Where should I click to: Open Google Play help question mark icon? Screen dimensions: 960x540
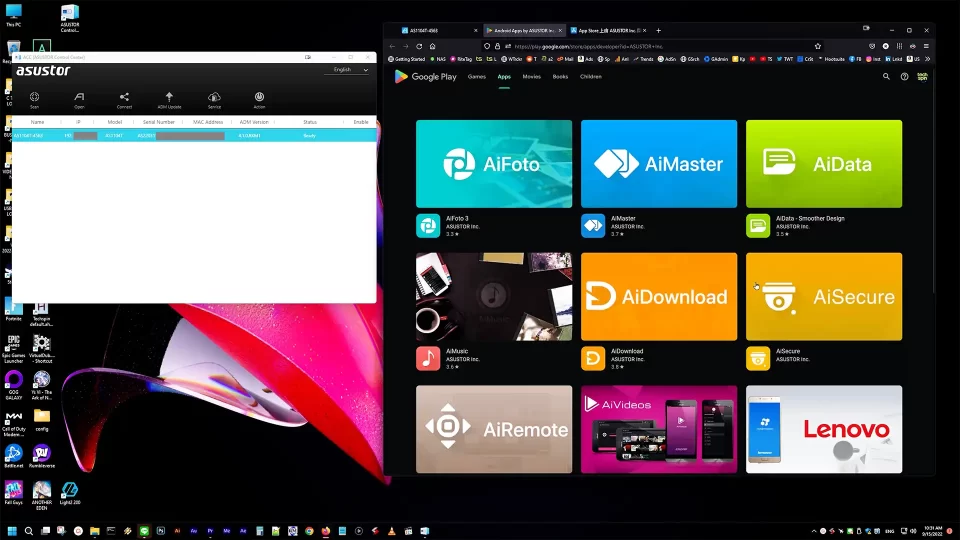pos(904,76)
